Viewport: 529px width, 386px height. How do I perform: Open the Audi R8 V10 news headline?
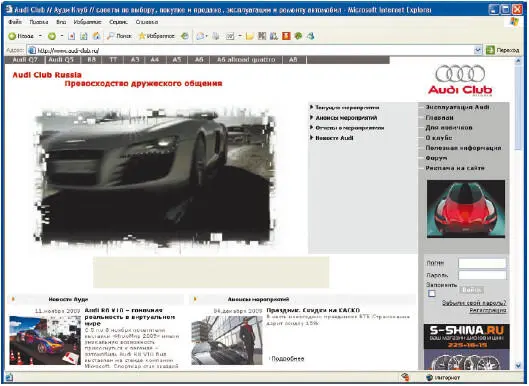(130, 317)
